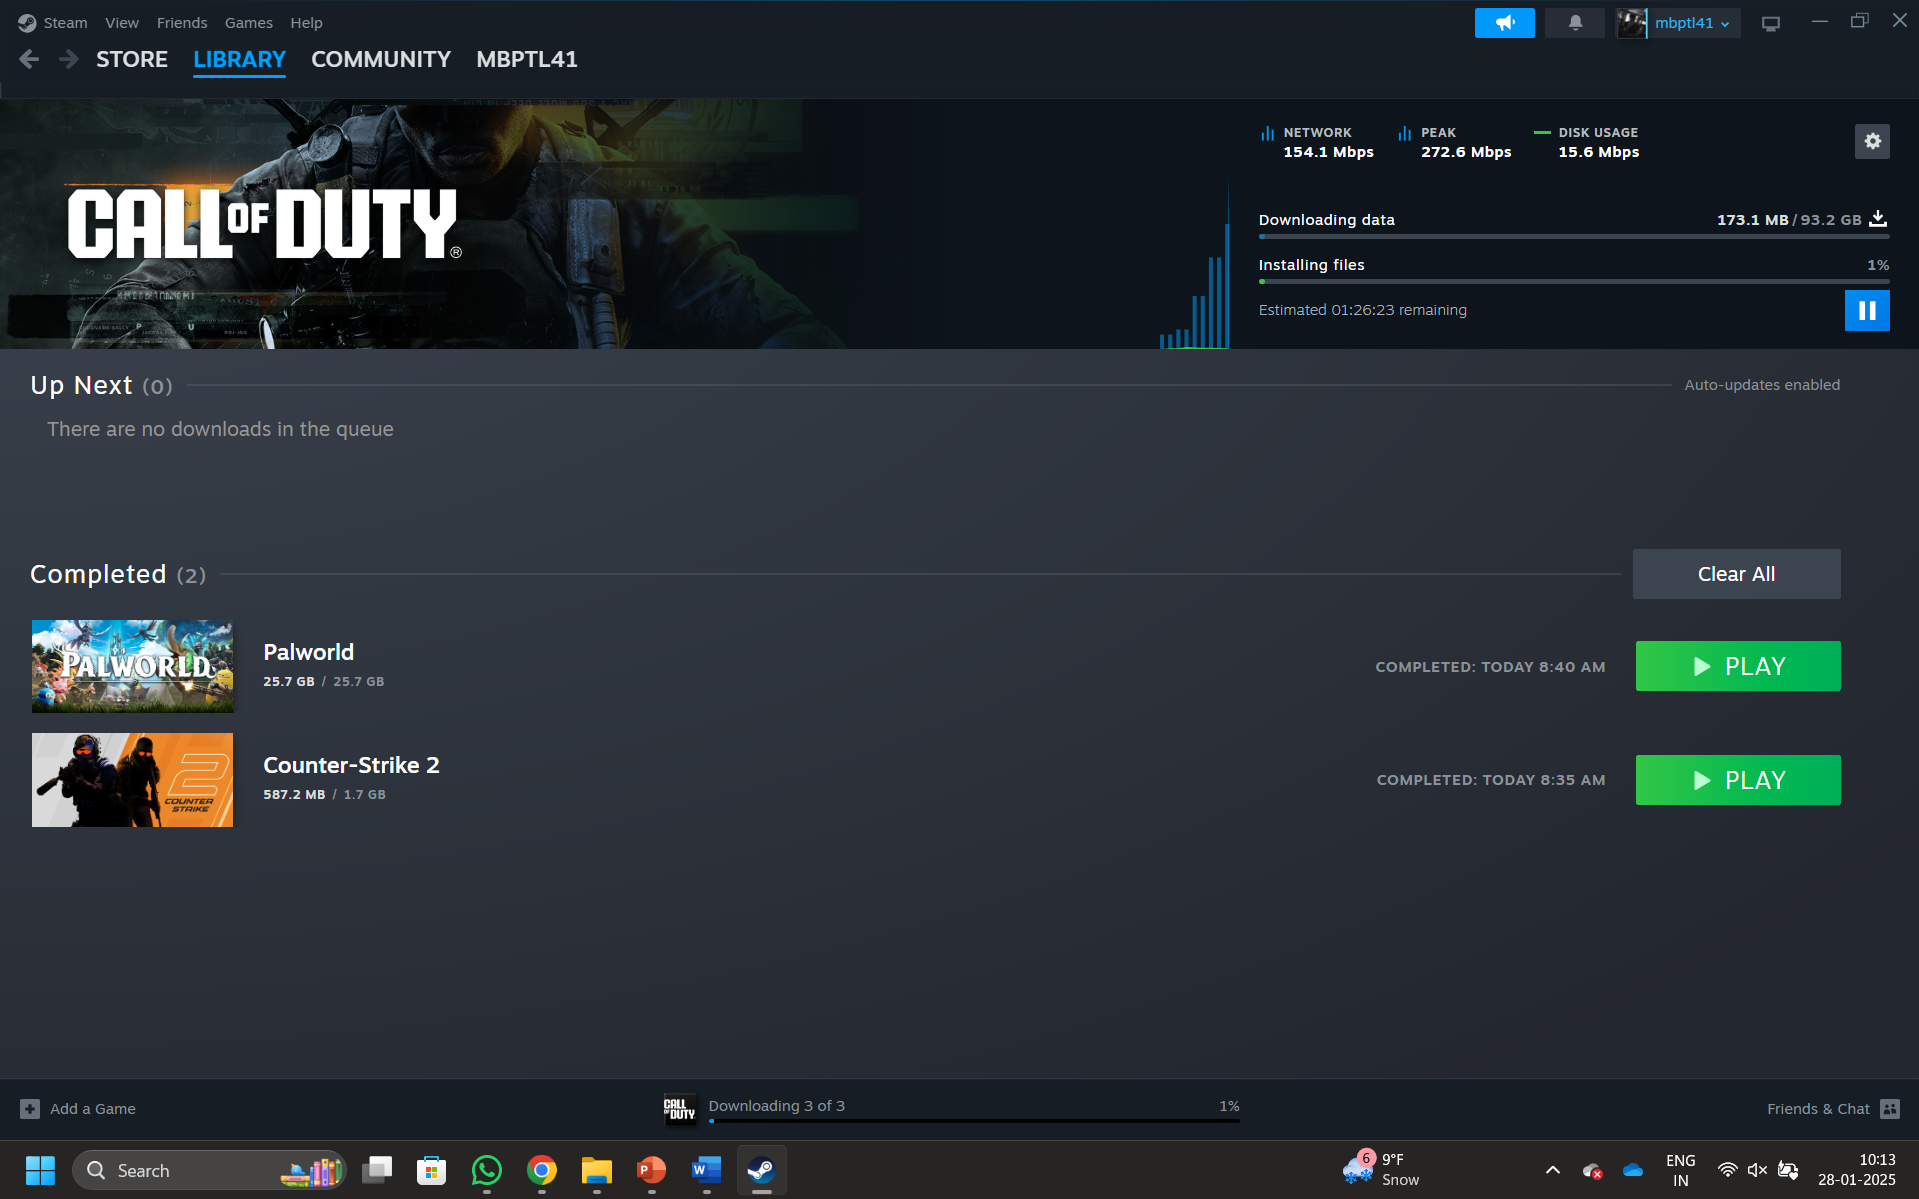Switch to the COMMUNITY tab
The image size is (1919, 1199).
381,60
